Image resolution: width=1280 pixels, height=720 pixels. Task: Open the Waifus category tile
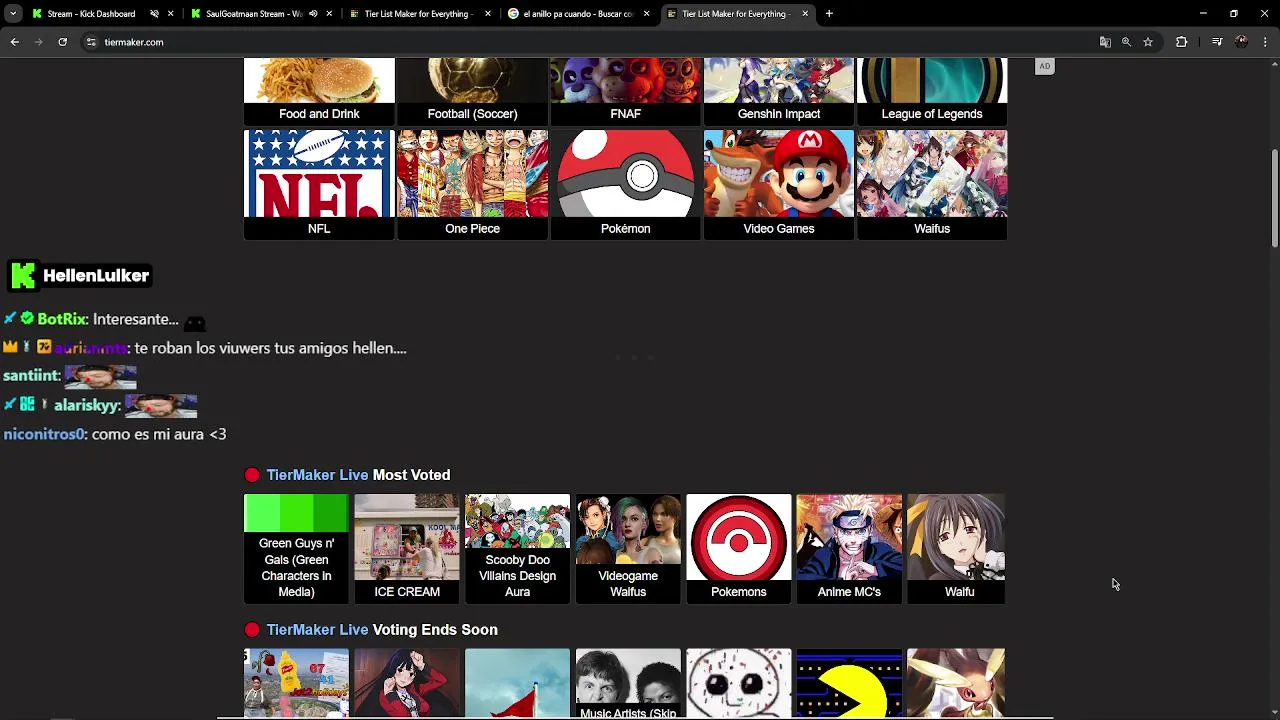pyautogui.click(x=932, y=184)
